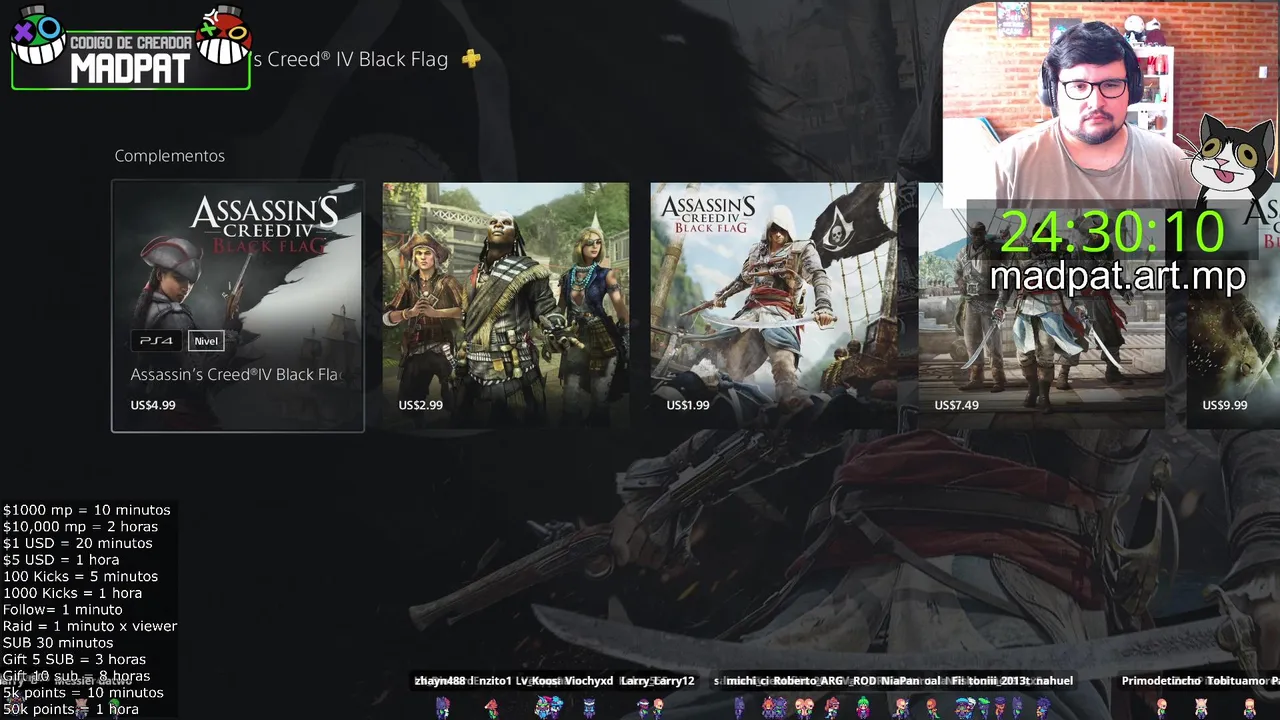The image size is (1280, 720).
Task: Click the MADPAT creator code logo
Action: point(130,48)
